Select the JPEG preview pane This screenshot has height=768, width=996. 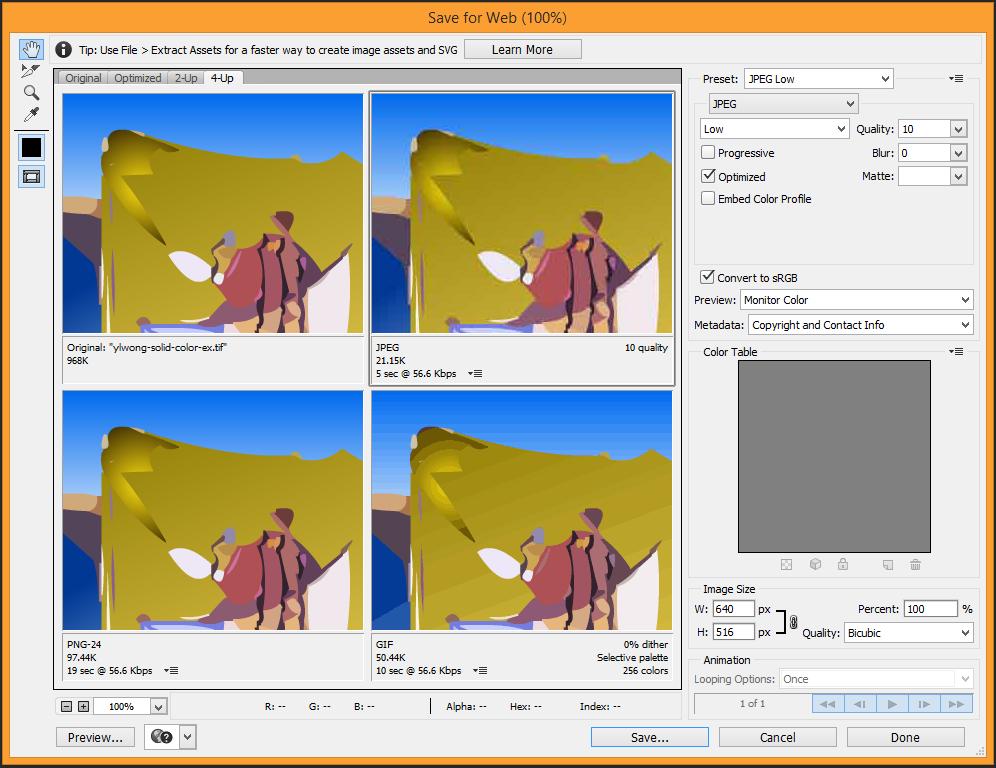[522, 213]
